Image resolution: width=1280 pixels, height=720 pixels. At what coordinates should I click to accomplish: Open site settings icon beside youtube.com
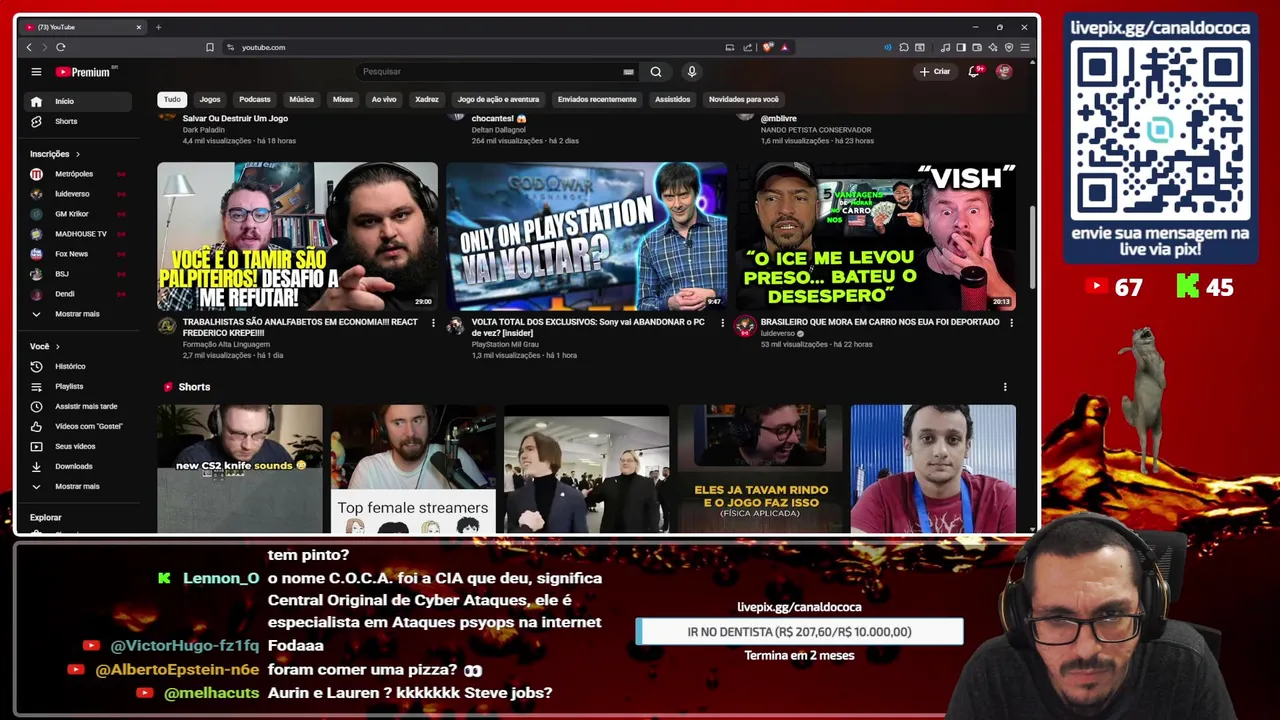point(231,47)
